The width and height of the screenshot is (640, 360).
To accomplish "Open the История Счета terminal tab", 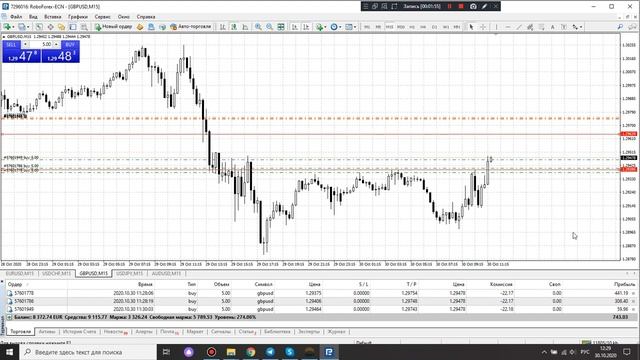I will 79,332.
